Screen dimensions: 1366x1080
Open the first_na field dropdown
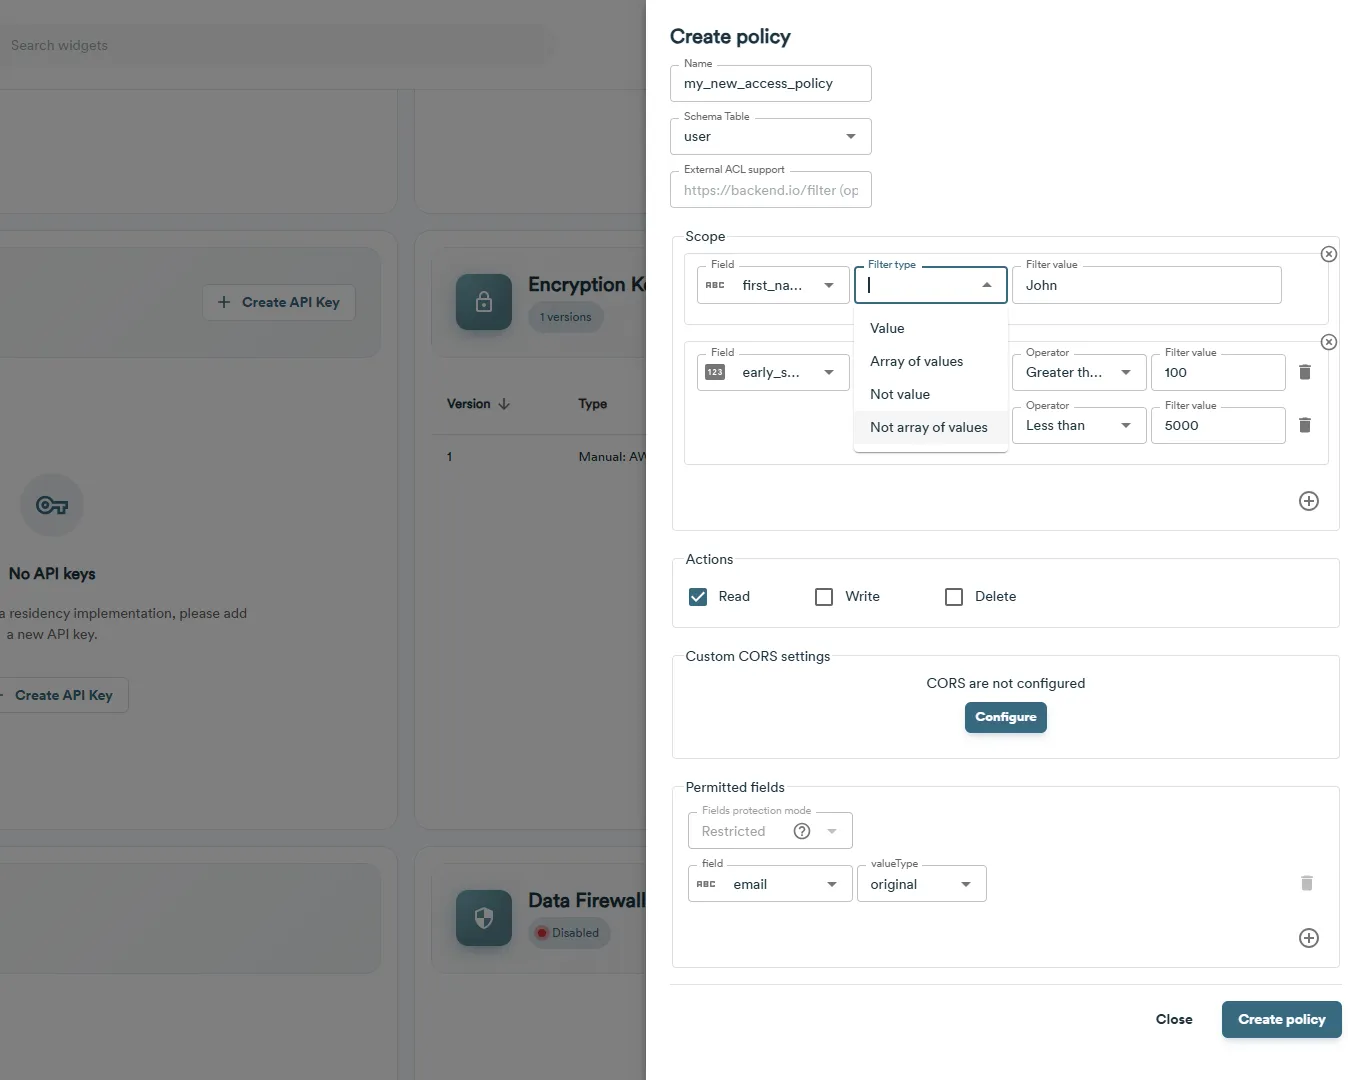click(773, 285)
